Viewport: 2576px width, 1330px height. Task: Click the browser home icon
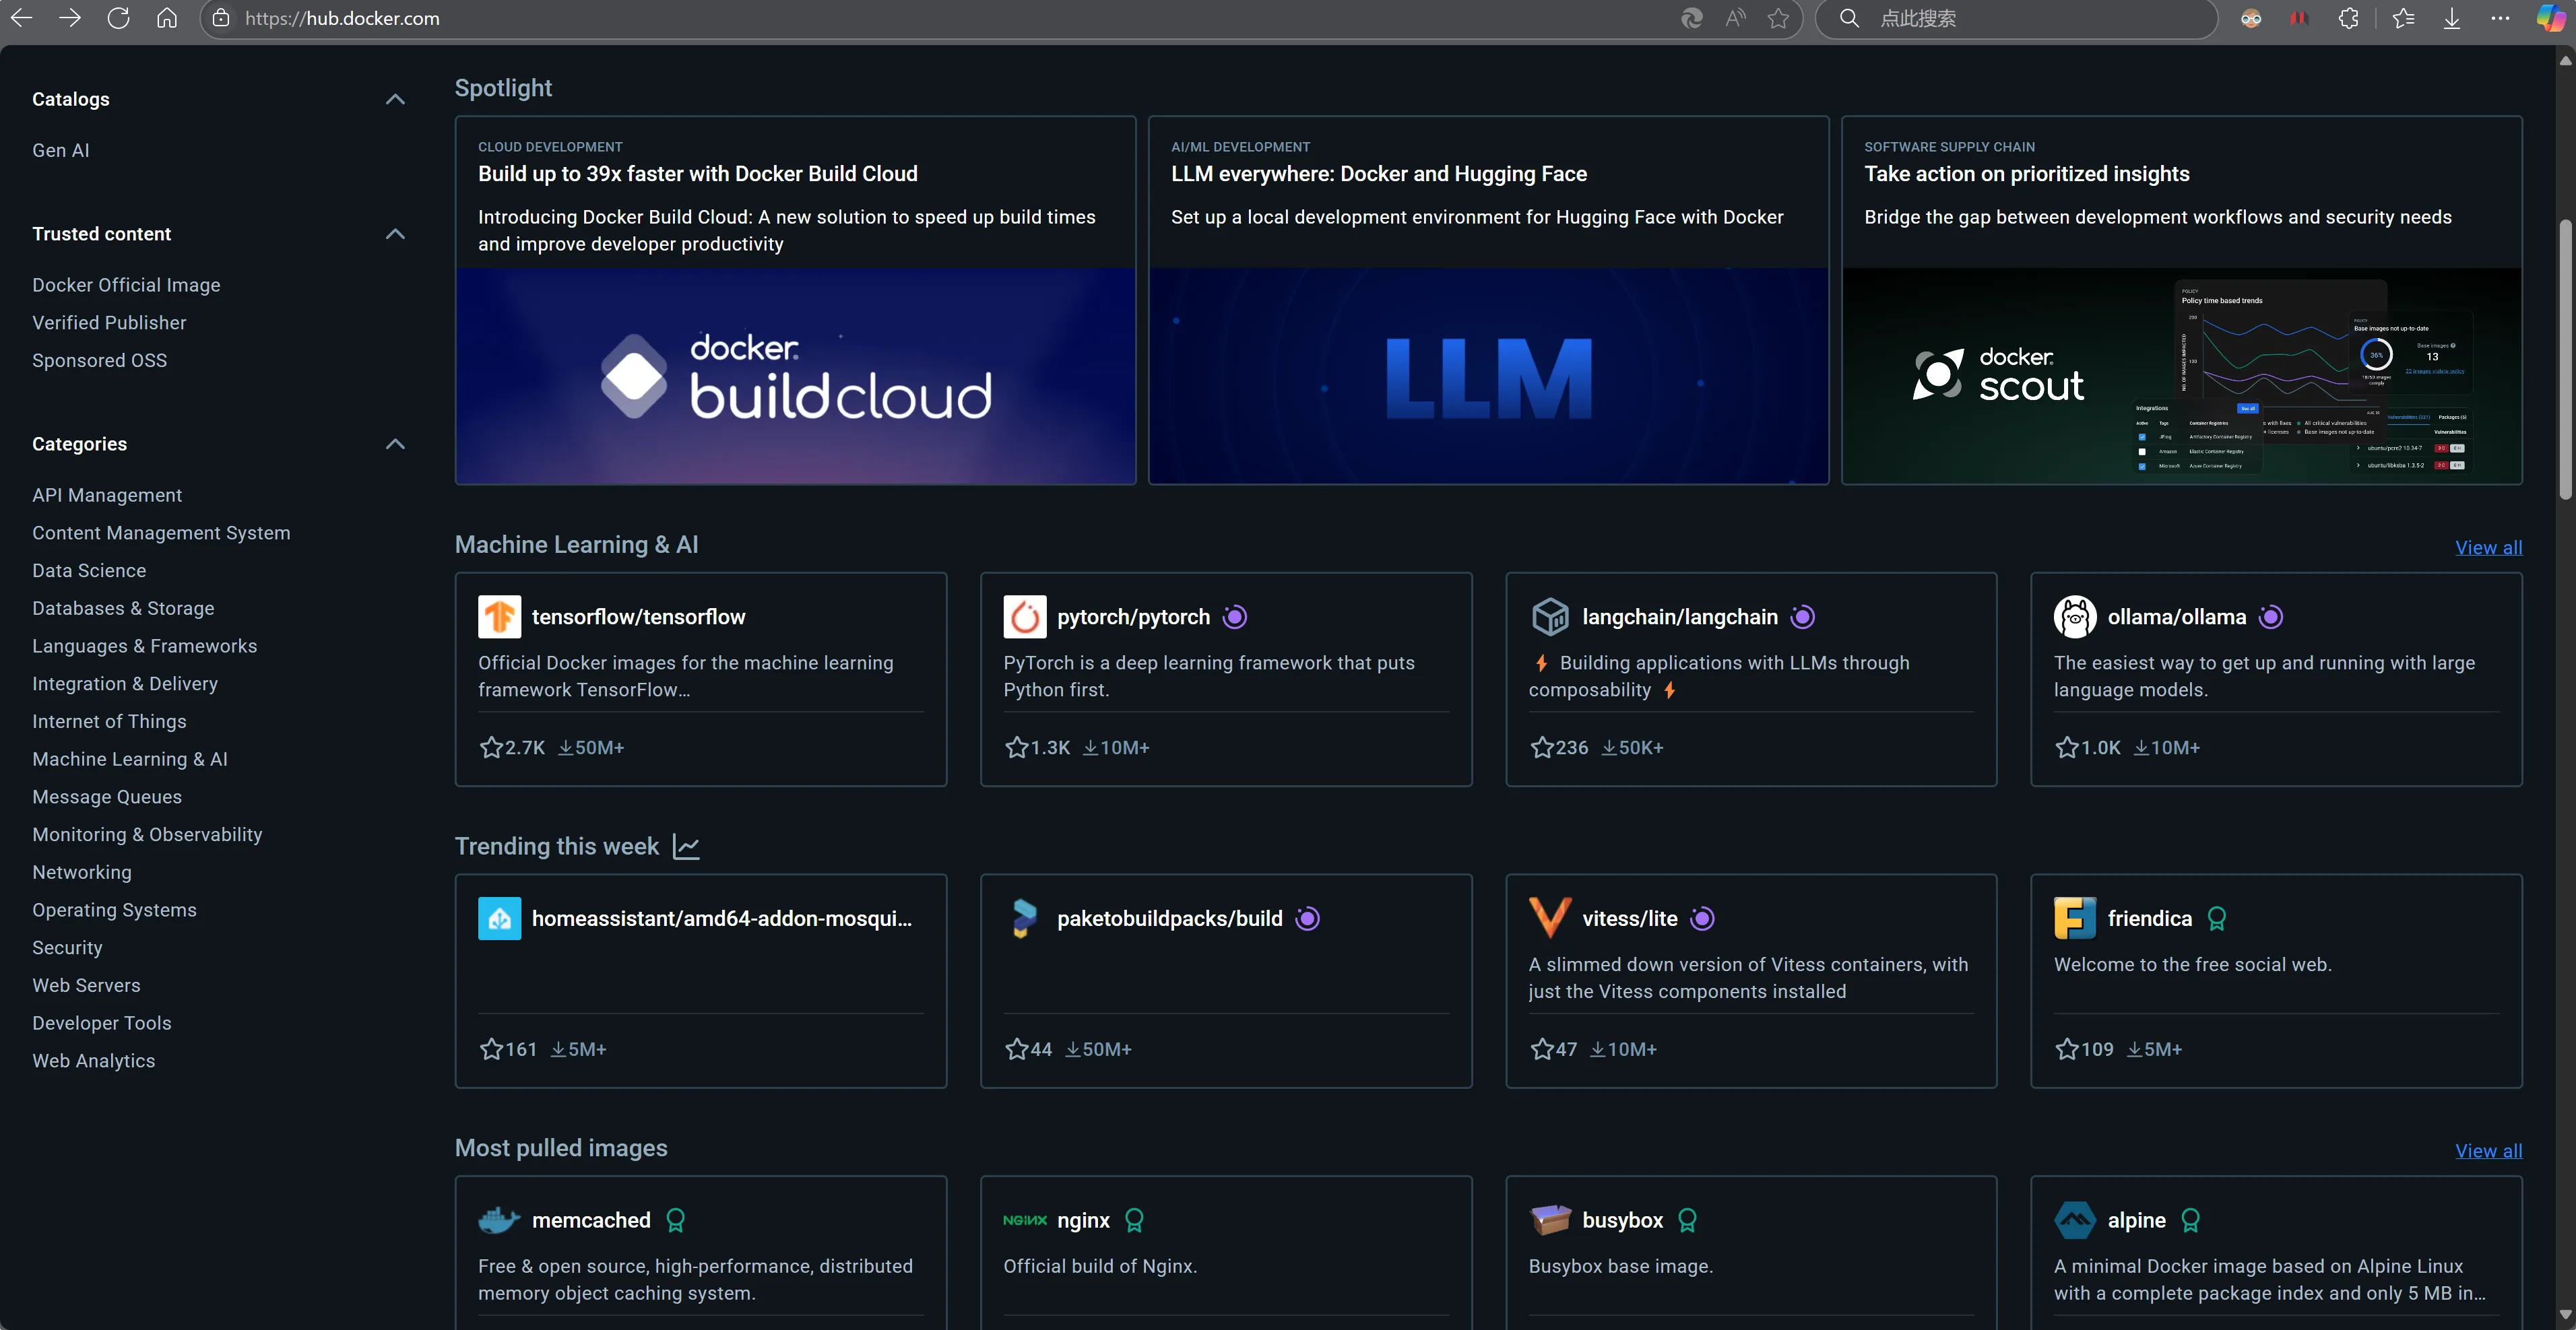pyautogui.click(x=167, y=18)
